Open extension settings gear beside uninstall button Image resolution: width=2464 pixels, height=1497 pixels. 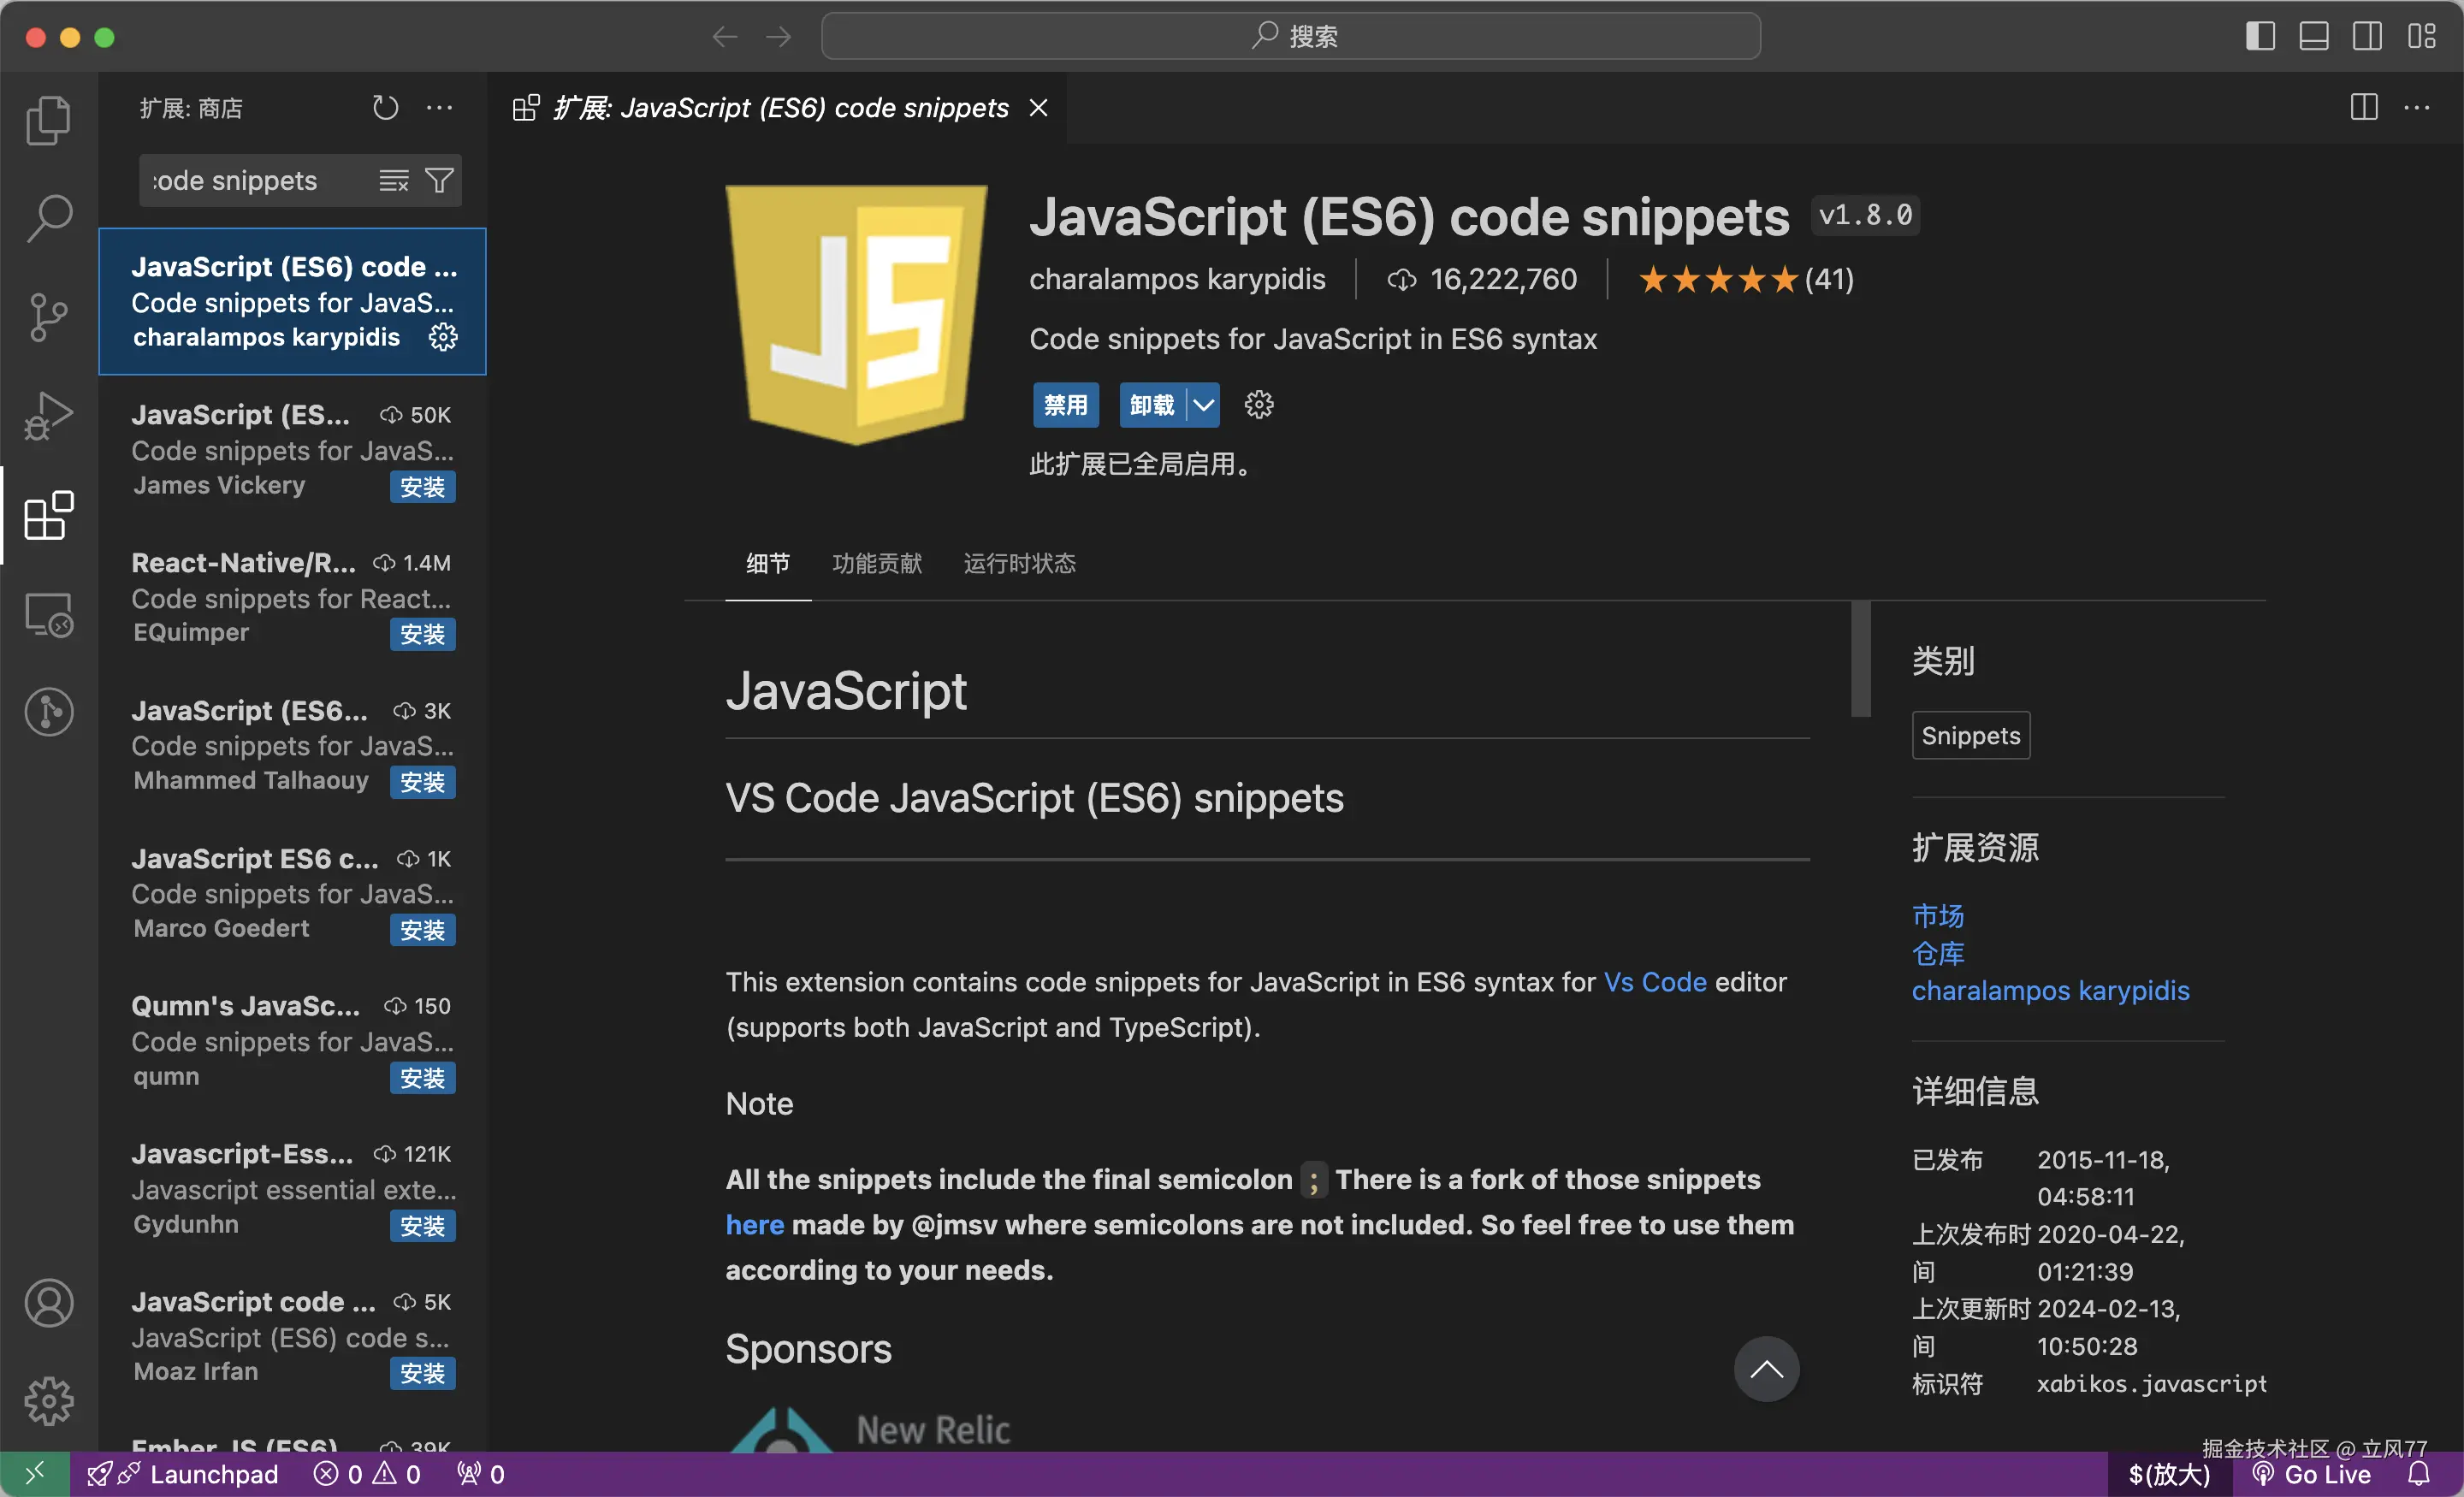point(1258,405)
